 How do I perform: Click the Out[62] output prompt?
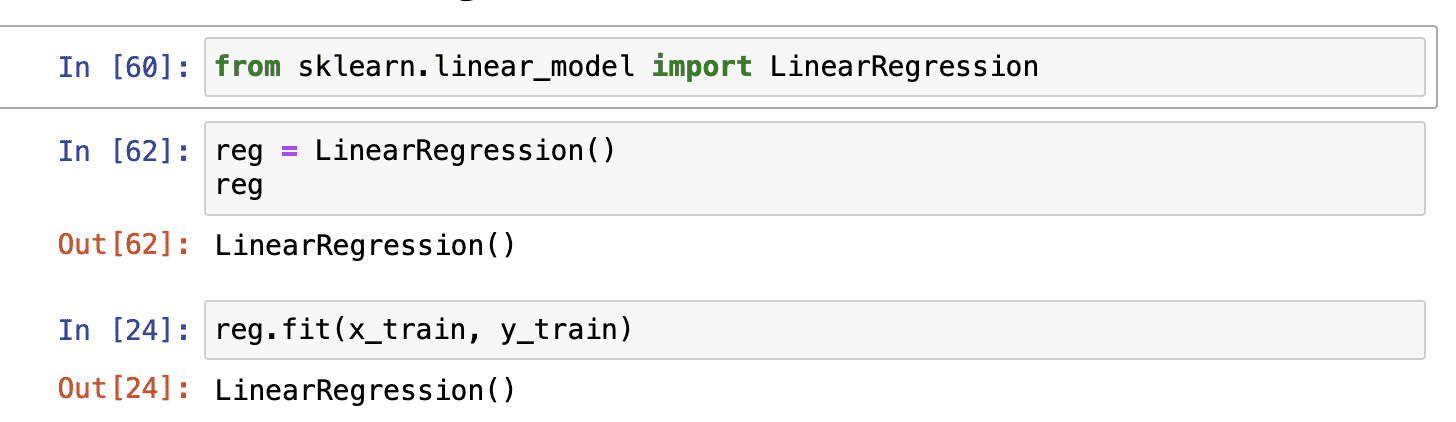pyautogui.click(x=123, y=245)
